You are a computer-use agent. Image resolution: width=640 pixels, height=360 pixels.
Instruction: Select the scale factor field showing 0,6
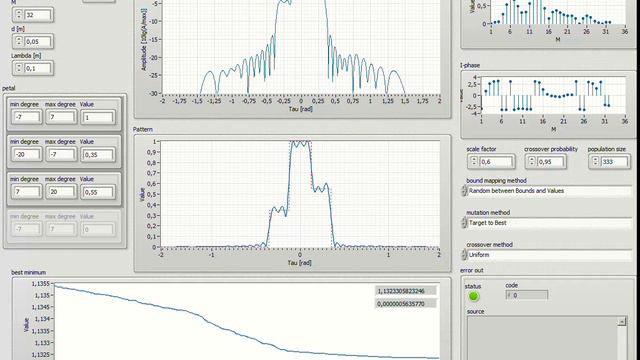coord(496,162)
